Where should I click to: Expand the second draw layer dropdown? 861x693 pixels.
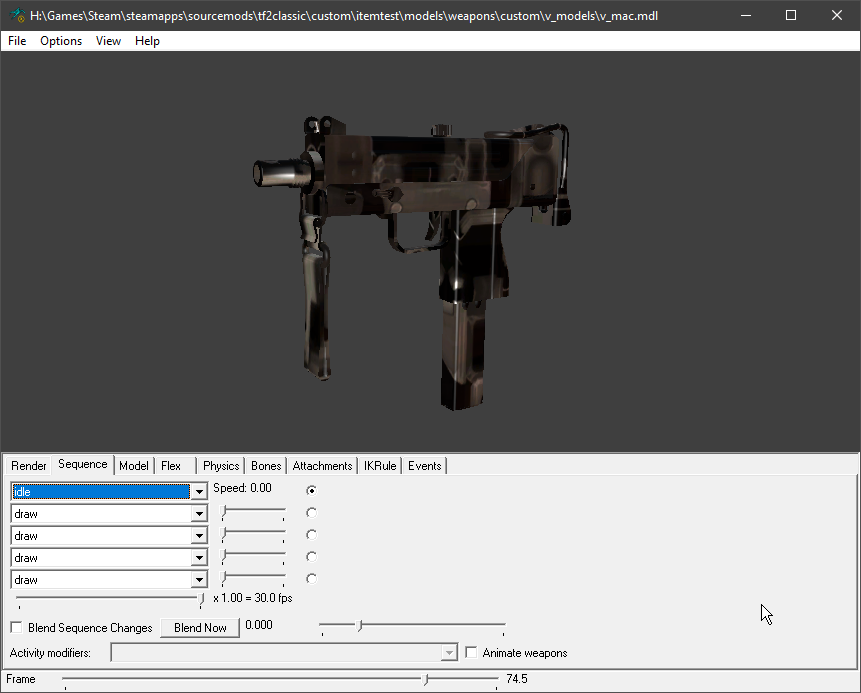[x=199, y=536]
